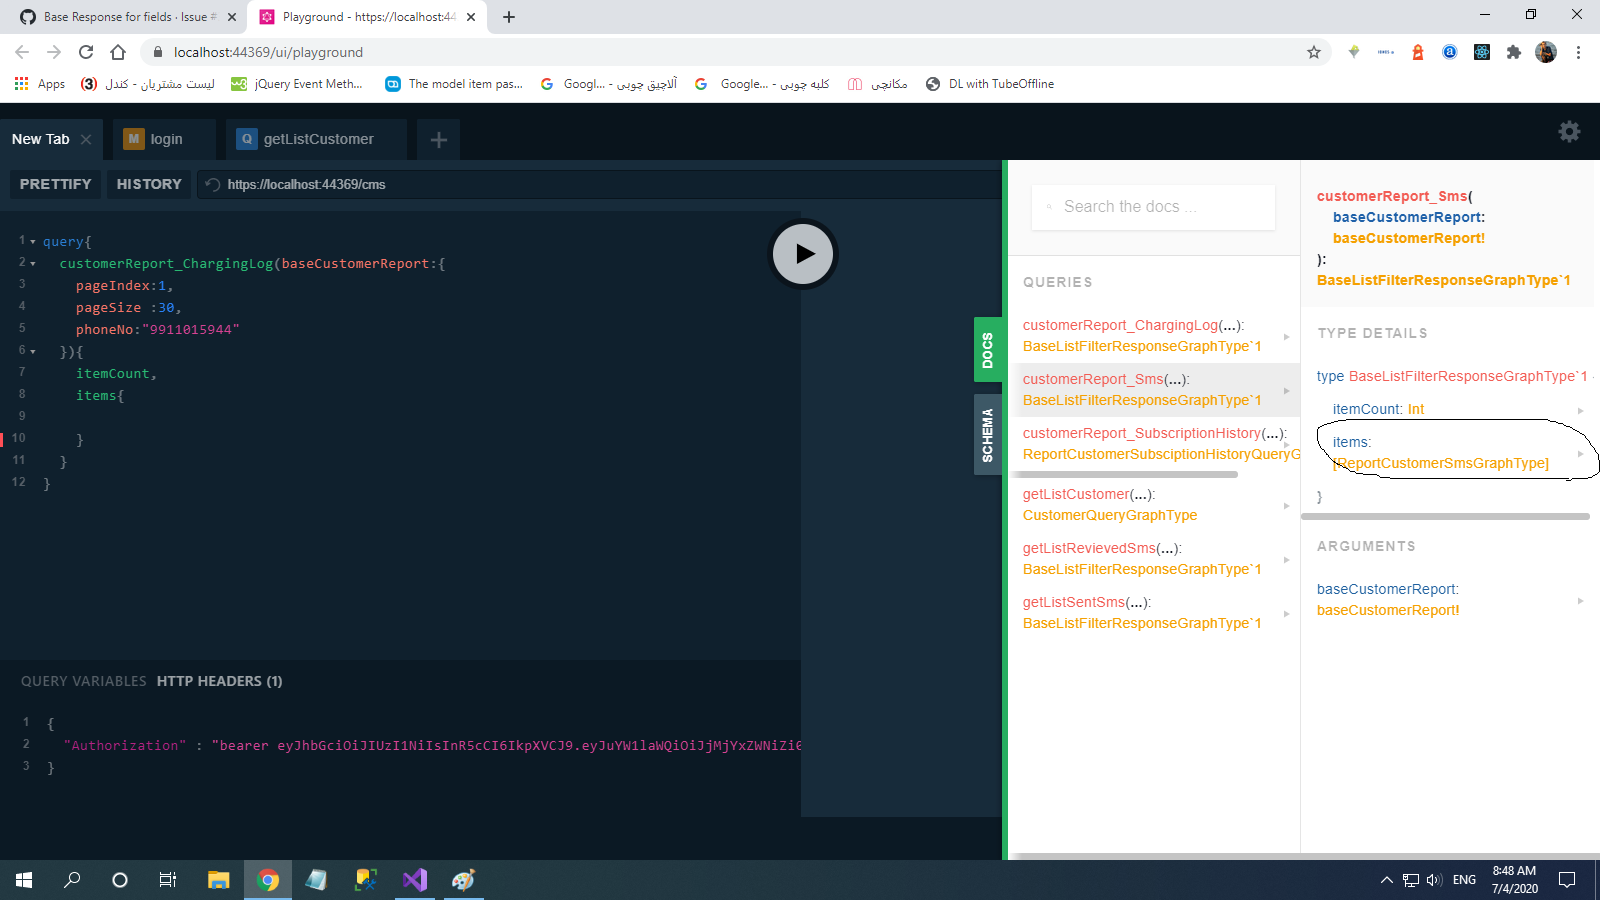Switch to the HTTP HEADERS tab
This screenshot has width=1600, height=900.
219,681
